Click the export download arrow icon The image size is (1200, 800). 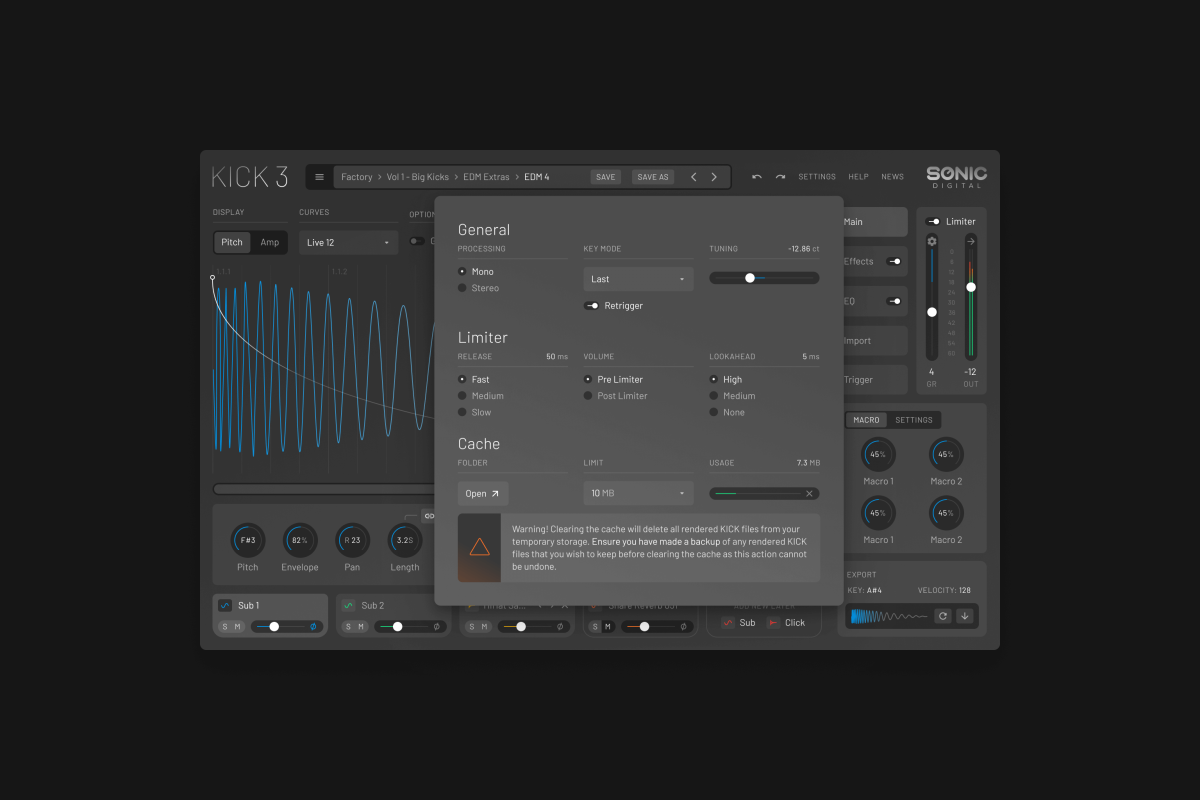[964, 616]
